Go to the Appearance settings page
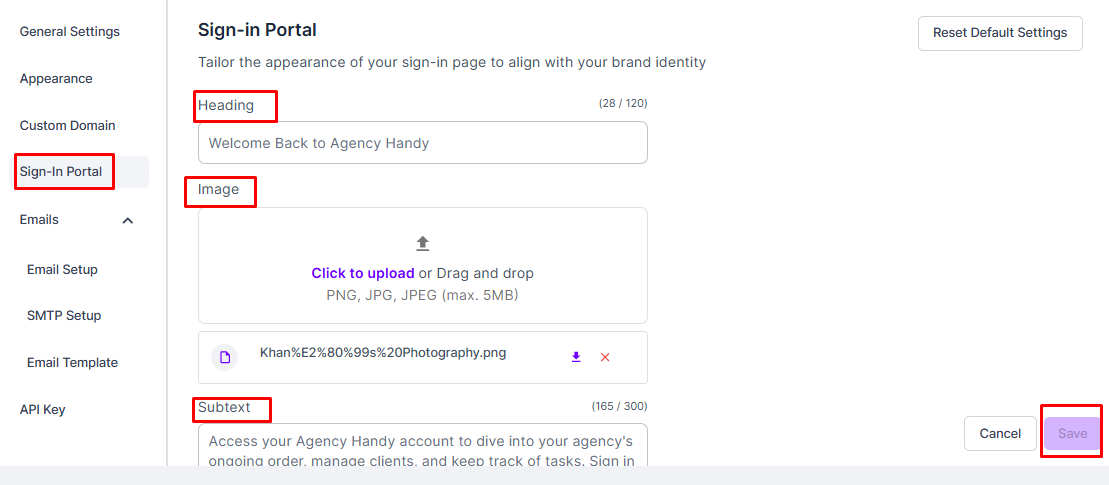 click(56, 79)
